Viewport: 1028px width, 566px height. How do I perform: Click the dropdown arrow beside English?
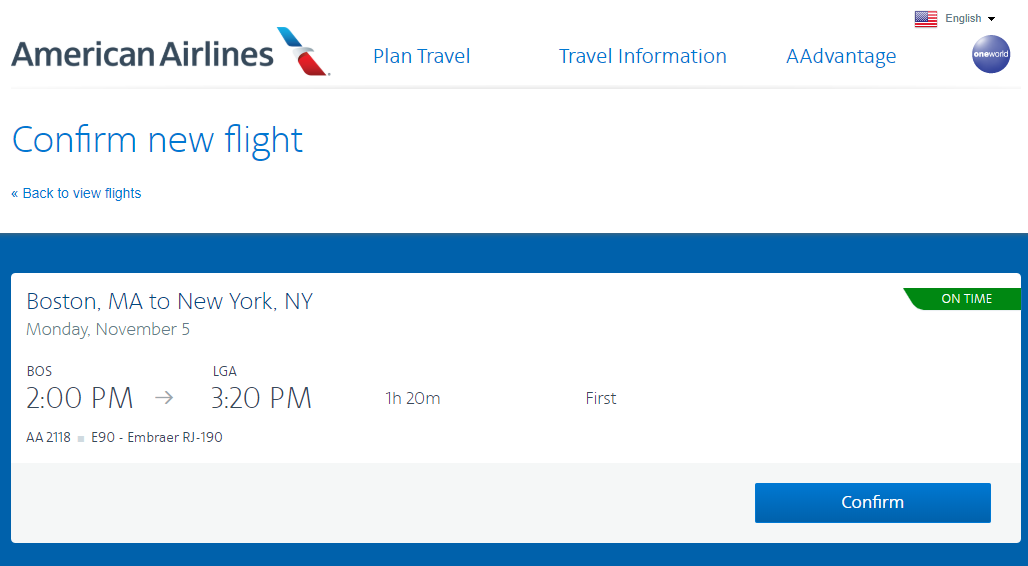click(x=991, y=19)
